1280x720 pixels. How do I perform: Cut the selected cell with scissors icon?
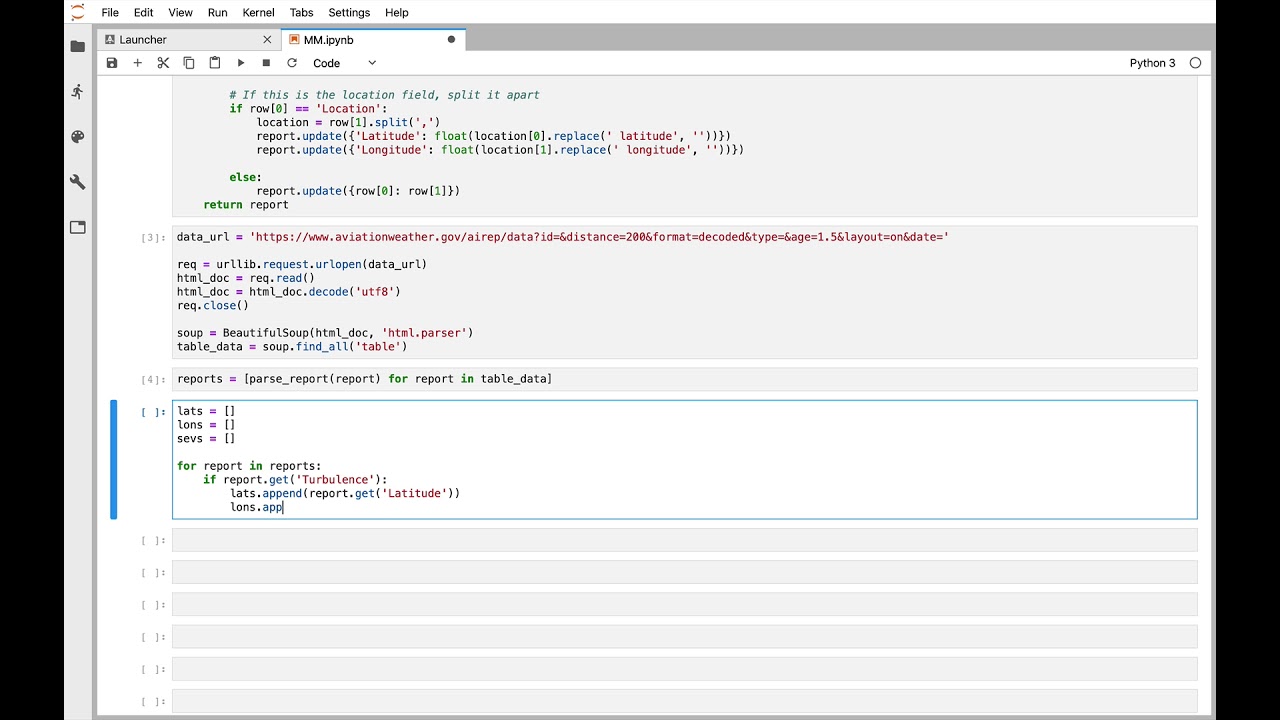(163, 63)
